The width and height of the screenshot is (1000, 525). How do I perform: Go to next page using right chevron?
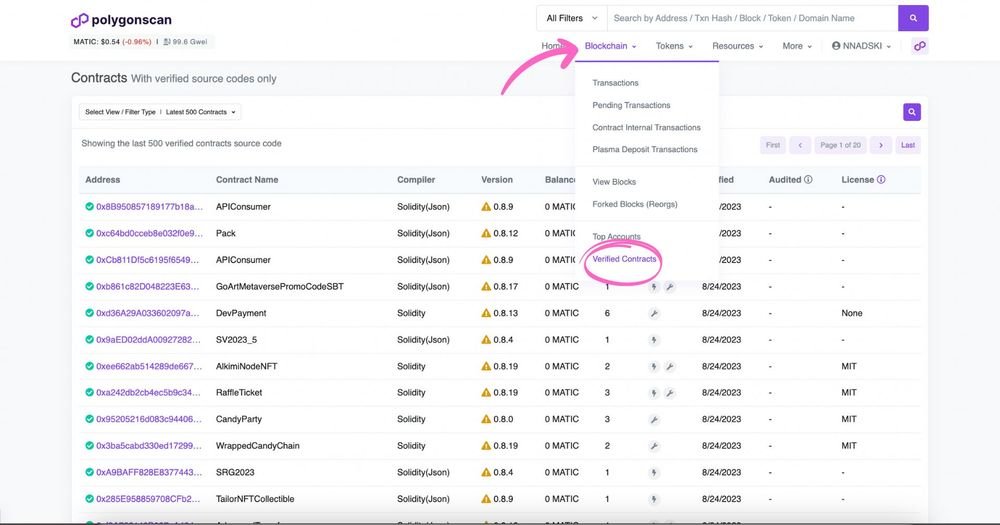coord(880,145)
